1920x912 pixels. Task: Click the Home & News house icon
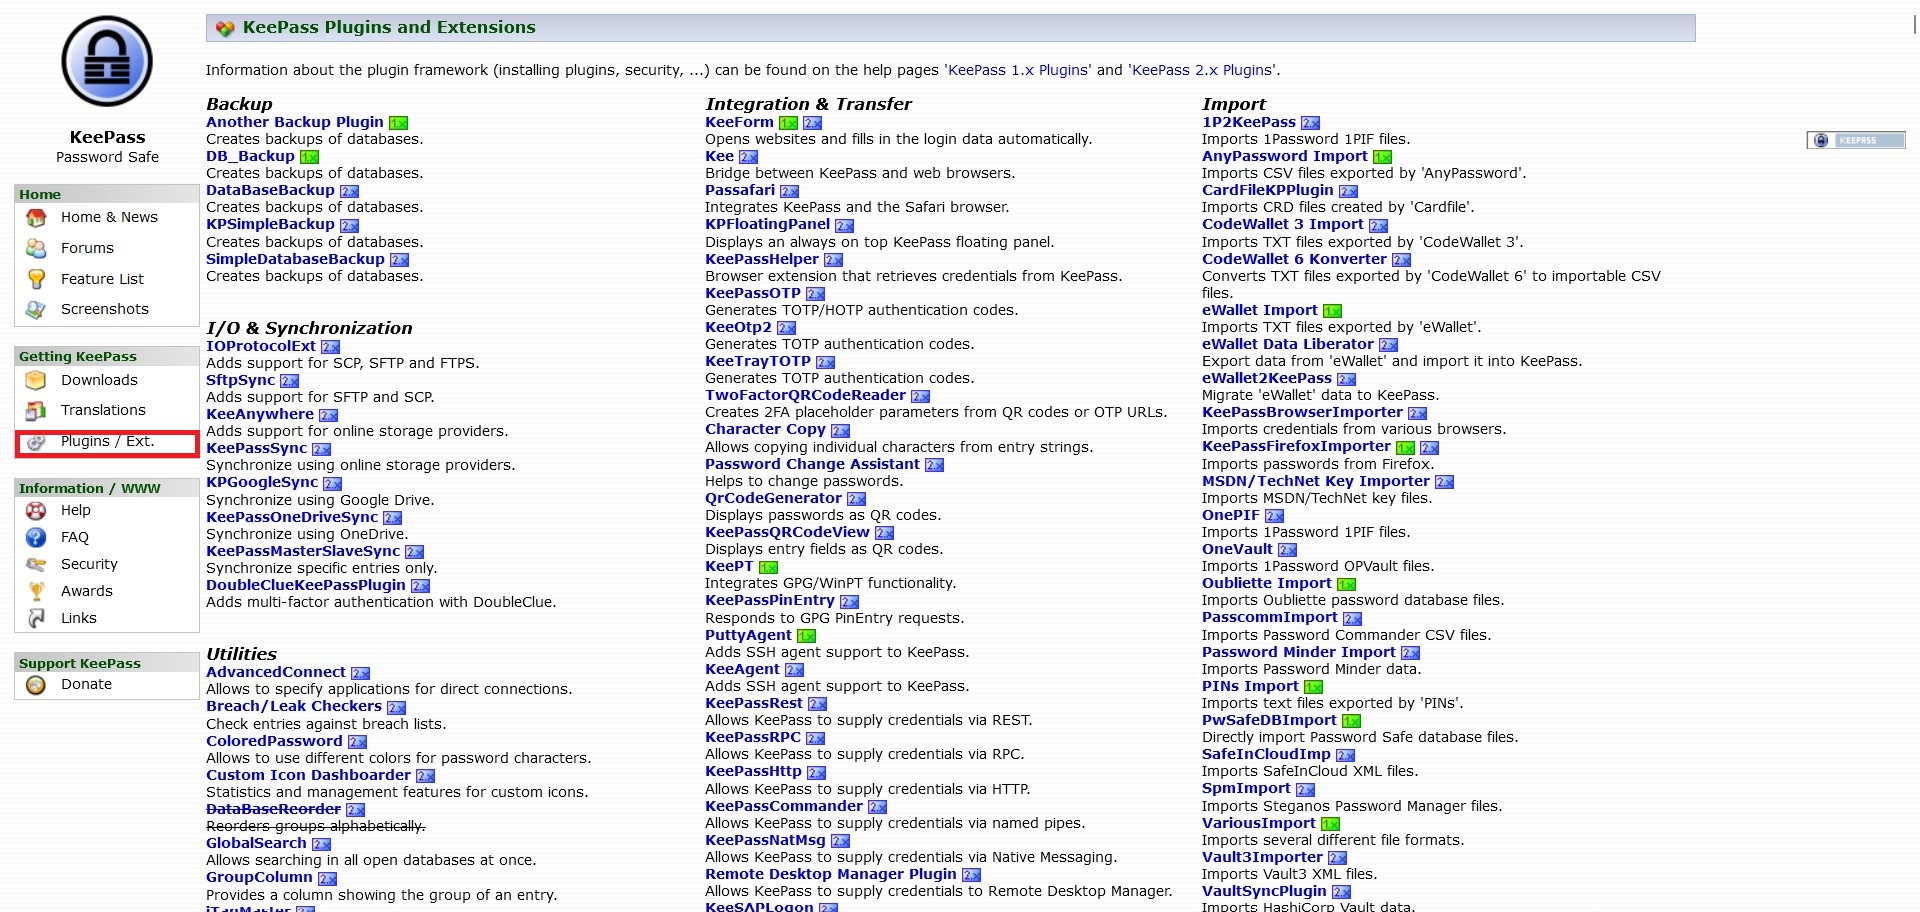[36, 218]
